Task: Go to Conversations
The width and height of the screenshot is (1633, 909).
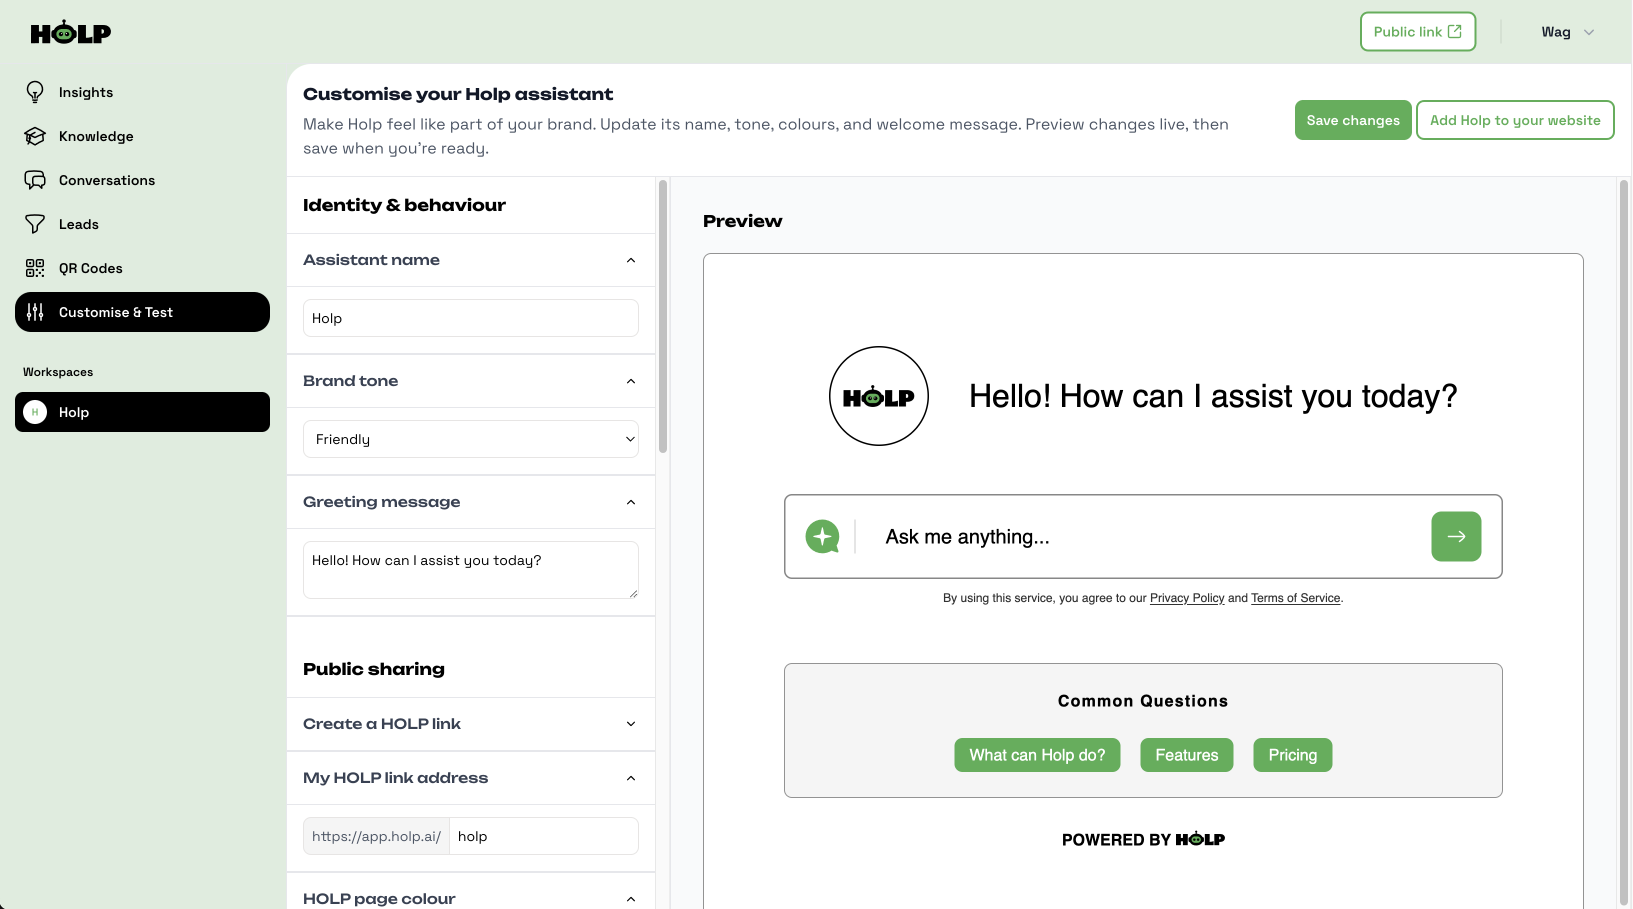Action: tap(142, 180)
